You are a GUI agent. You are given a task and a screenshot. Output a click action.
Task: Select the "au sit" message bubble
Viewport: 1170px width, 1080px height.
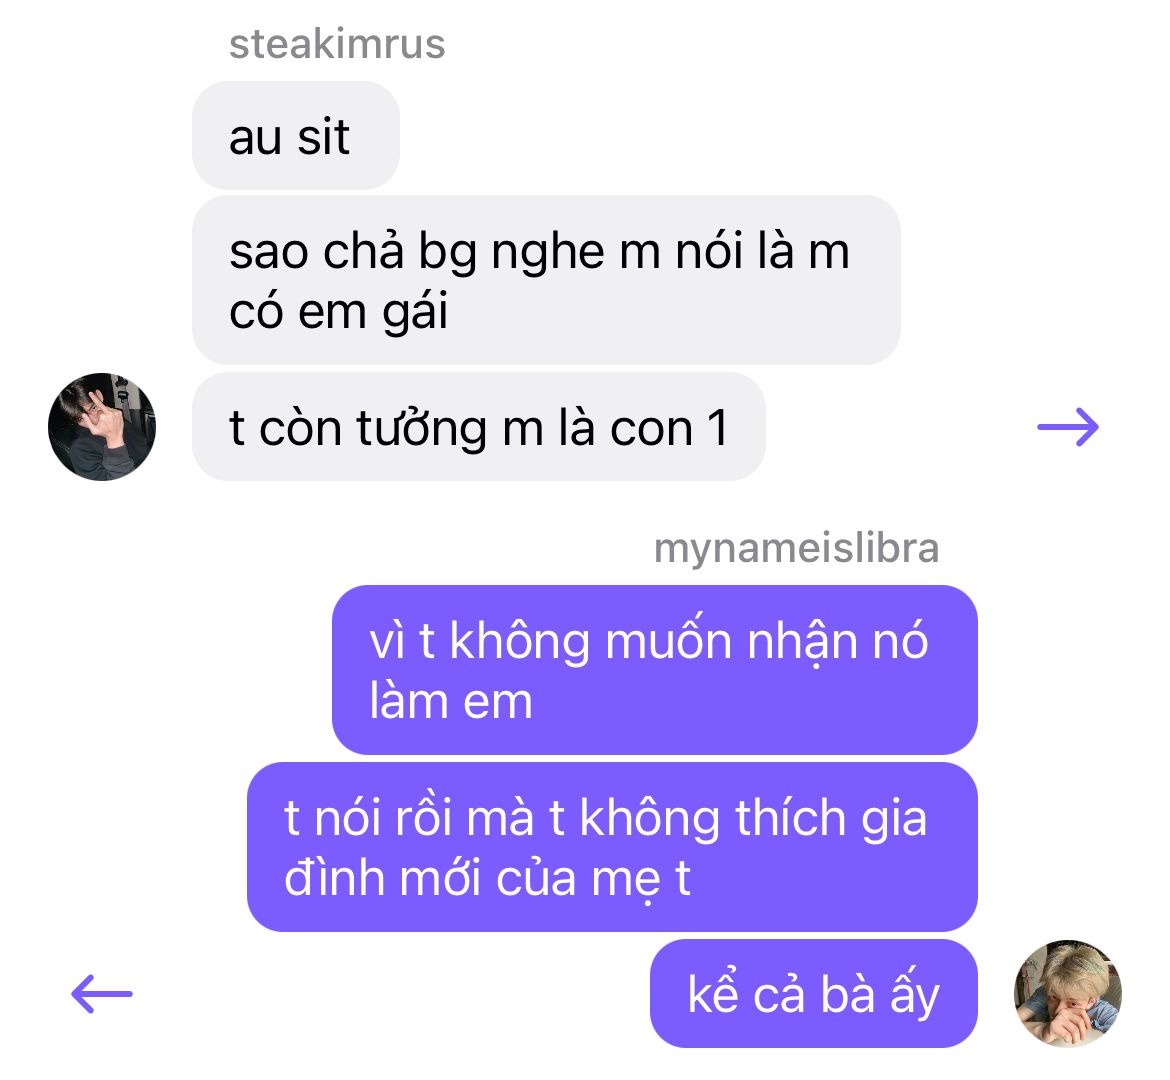pyautogui.click(x=295, y=135)
